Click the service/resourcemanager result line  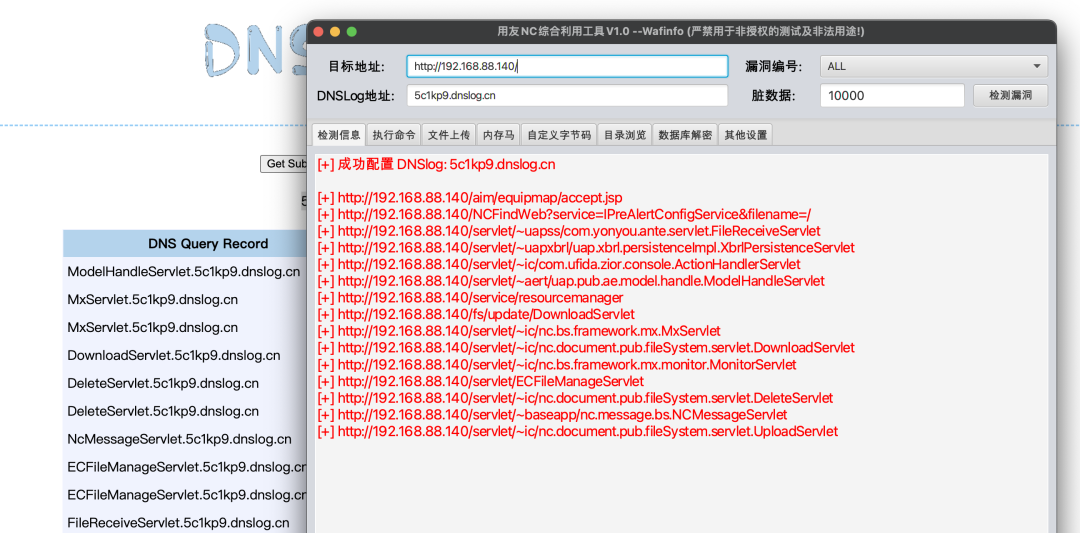pos(470,297)
